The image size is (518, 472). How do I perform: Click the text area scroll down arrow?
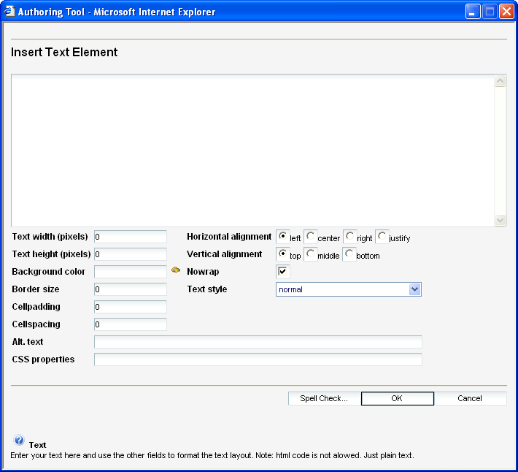(x=500, y=220)
